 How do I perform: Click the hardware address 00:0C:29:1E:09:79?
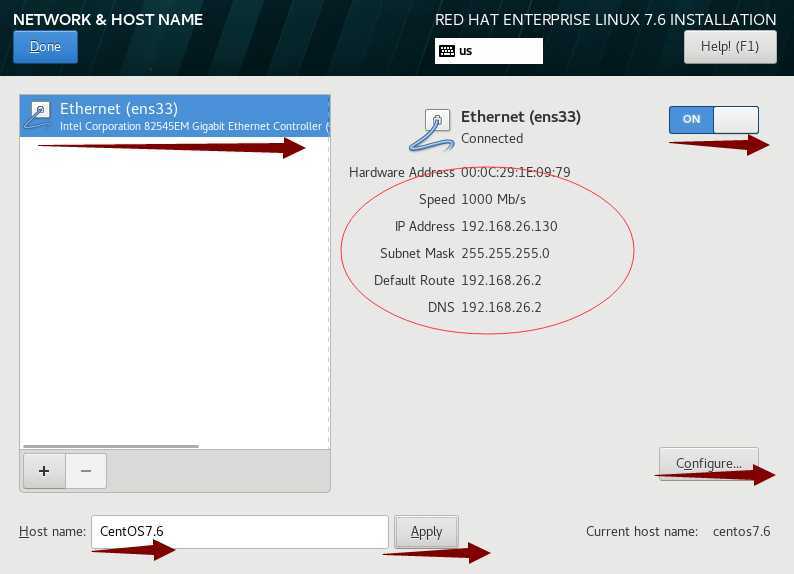(x=515, y=172)
